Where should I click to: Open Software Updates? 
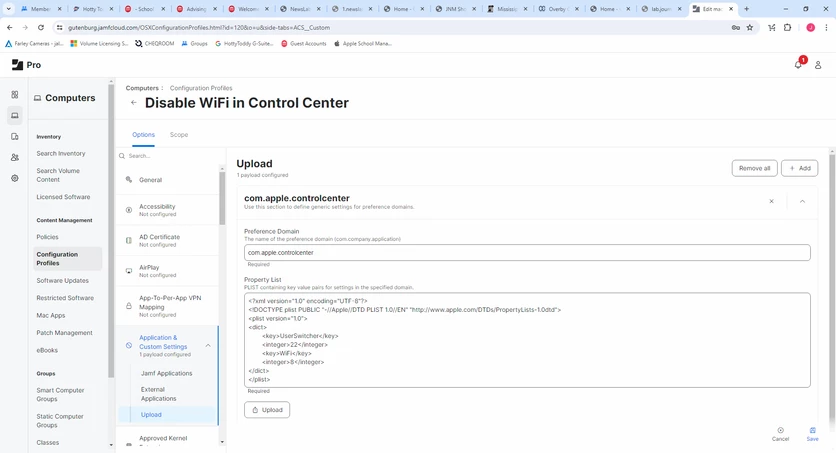point(62,280)
